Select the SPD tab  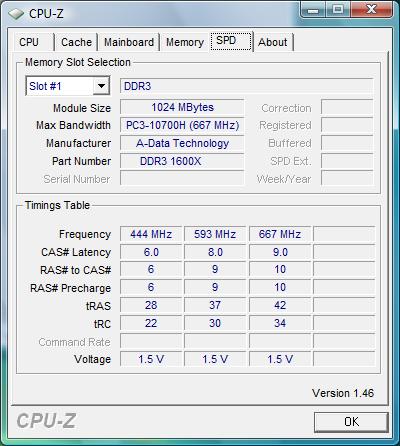tap(231, 41)
